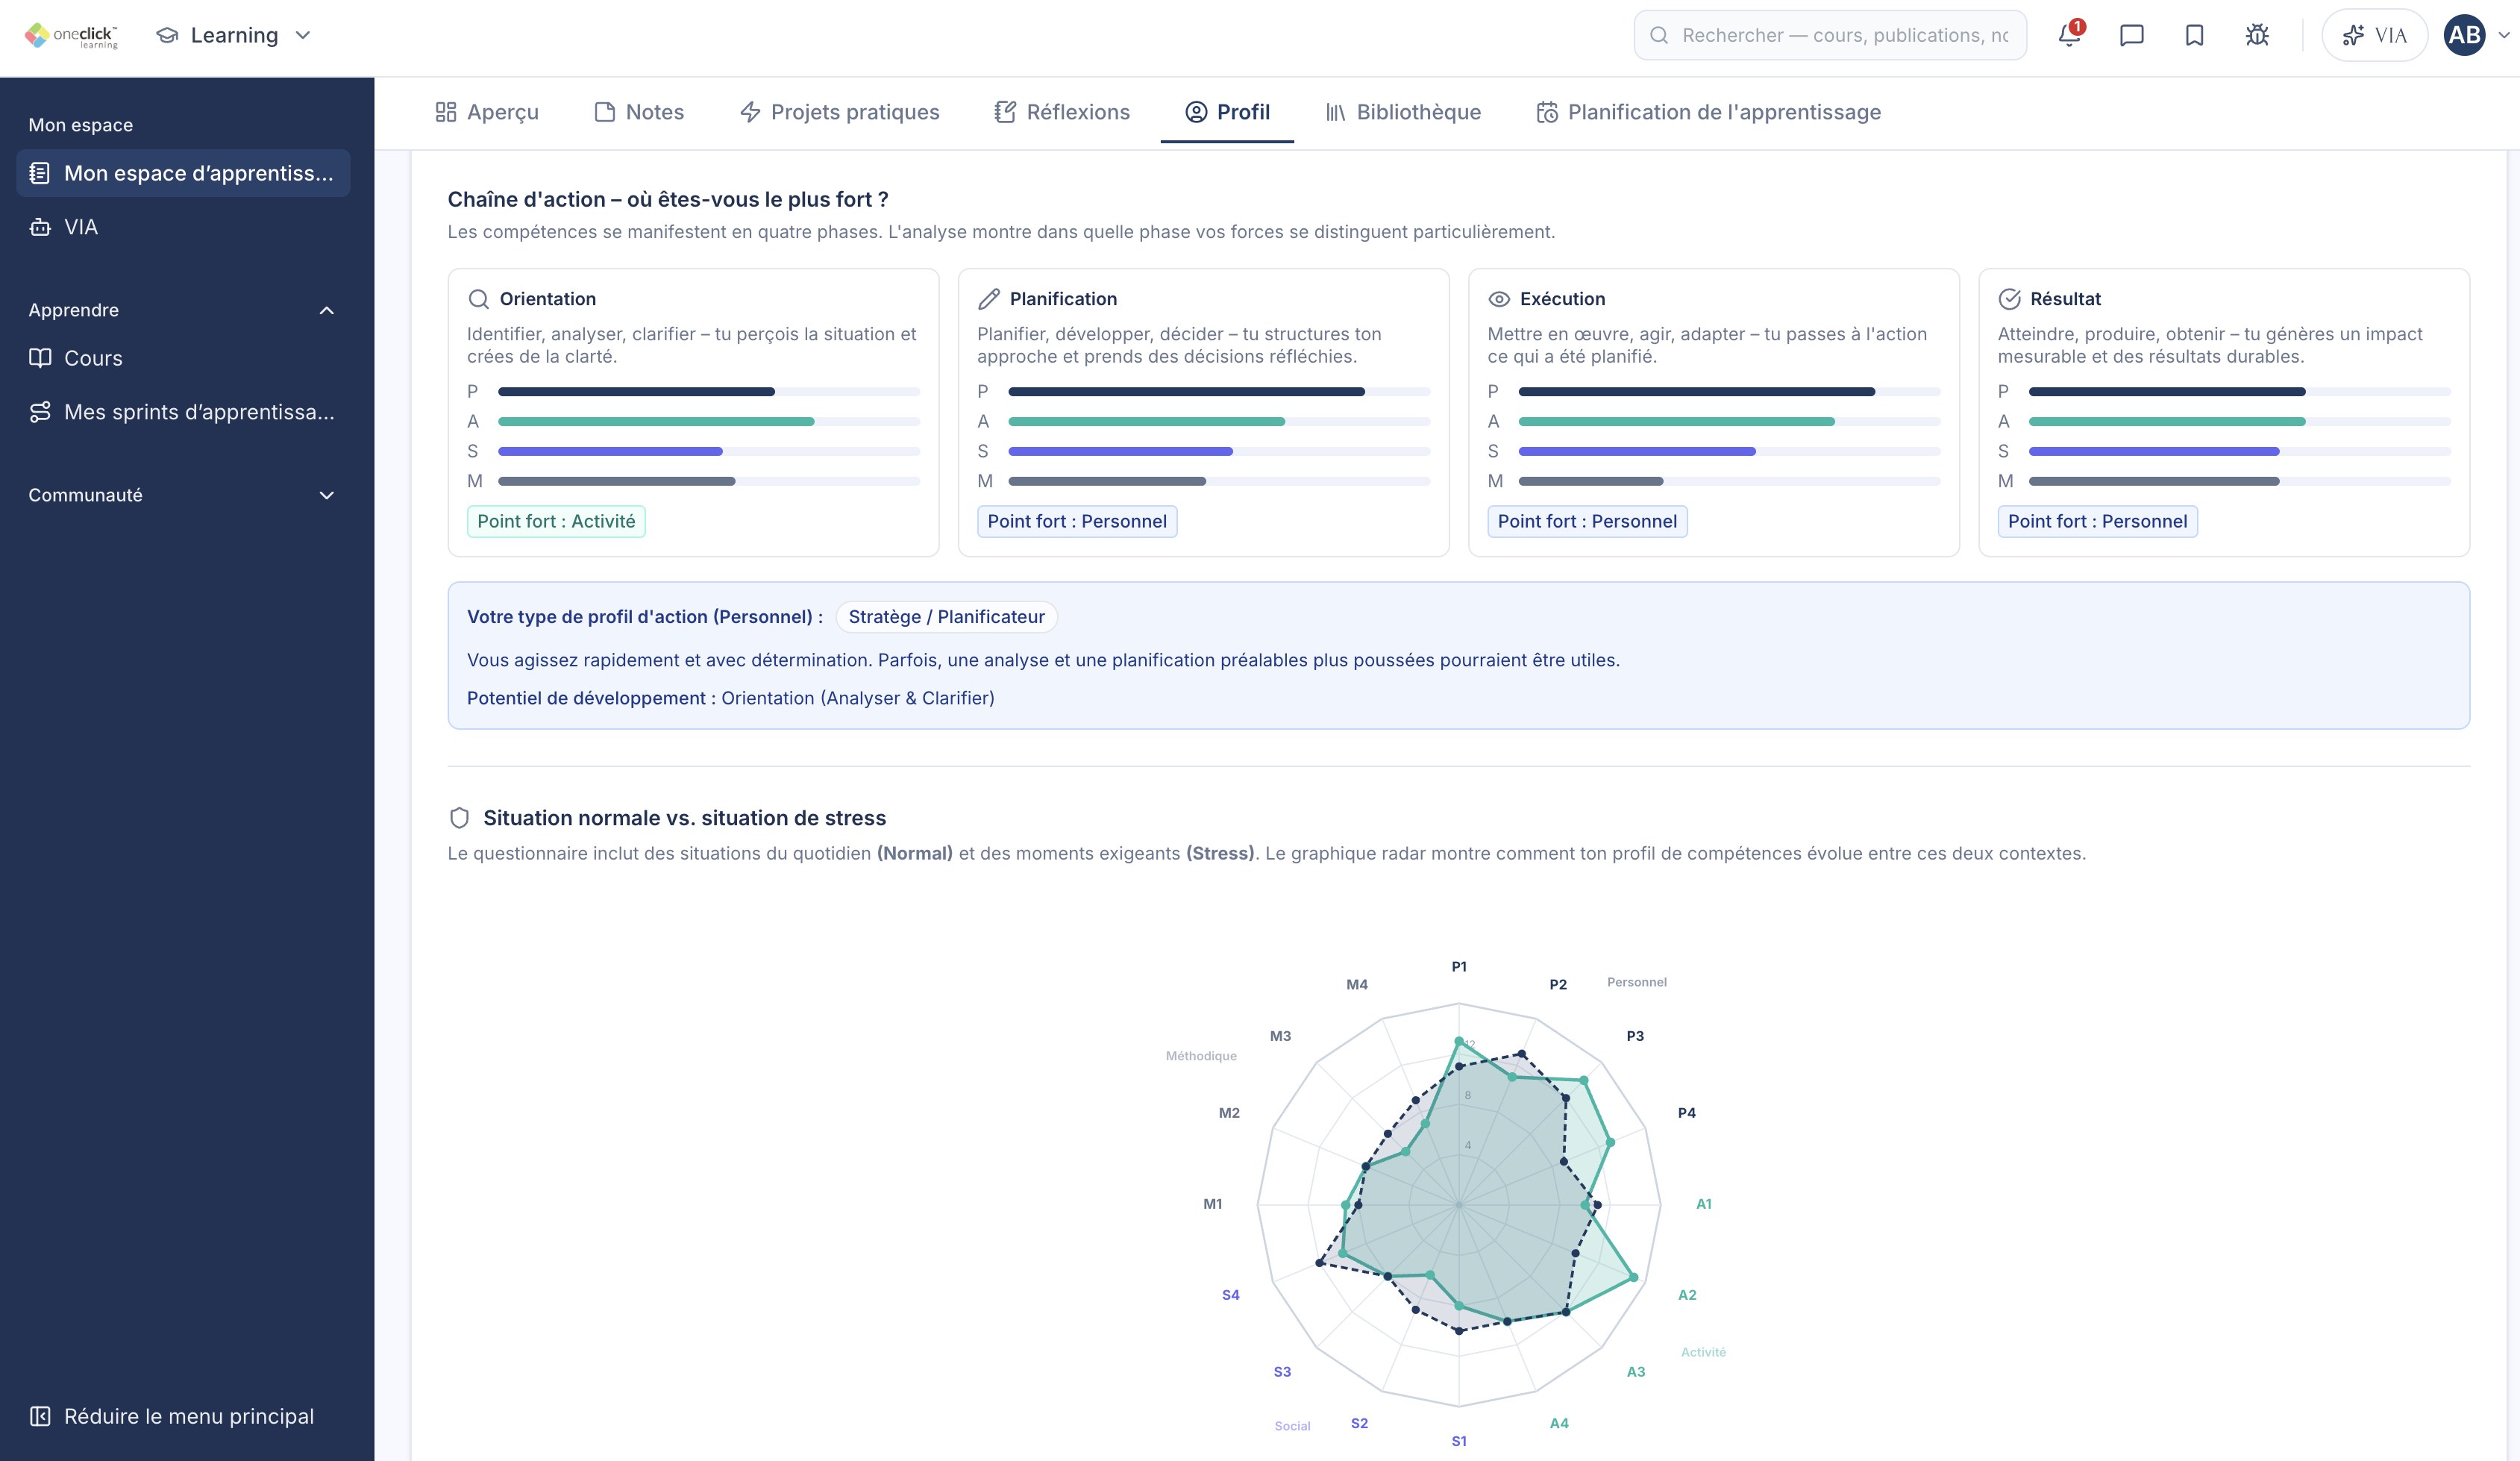
Task: Switch to the Aperçu tab
Action: (487, 112)
